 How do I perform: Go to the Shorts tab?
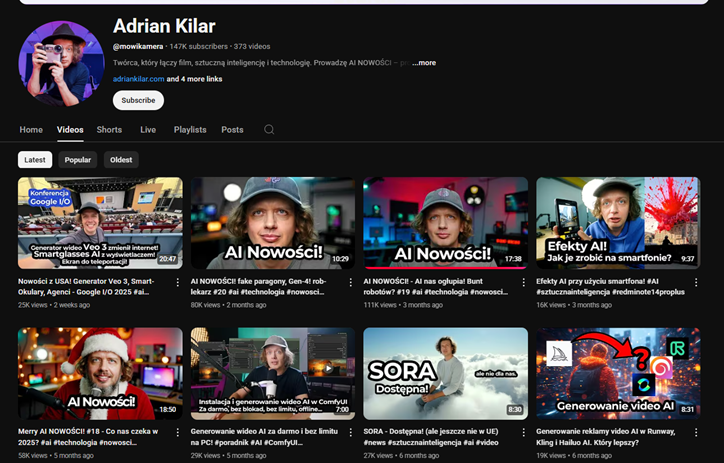point(109,130)
